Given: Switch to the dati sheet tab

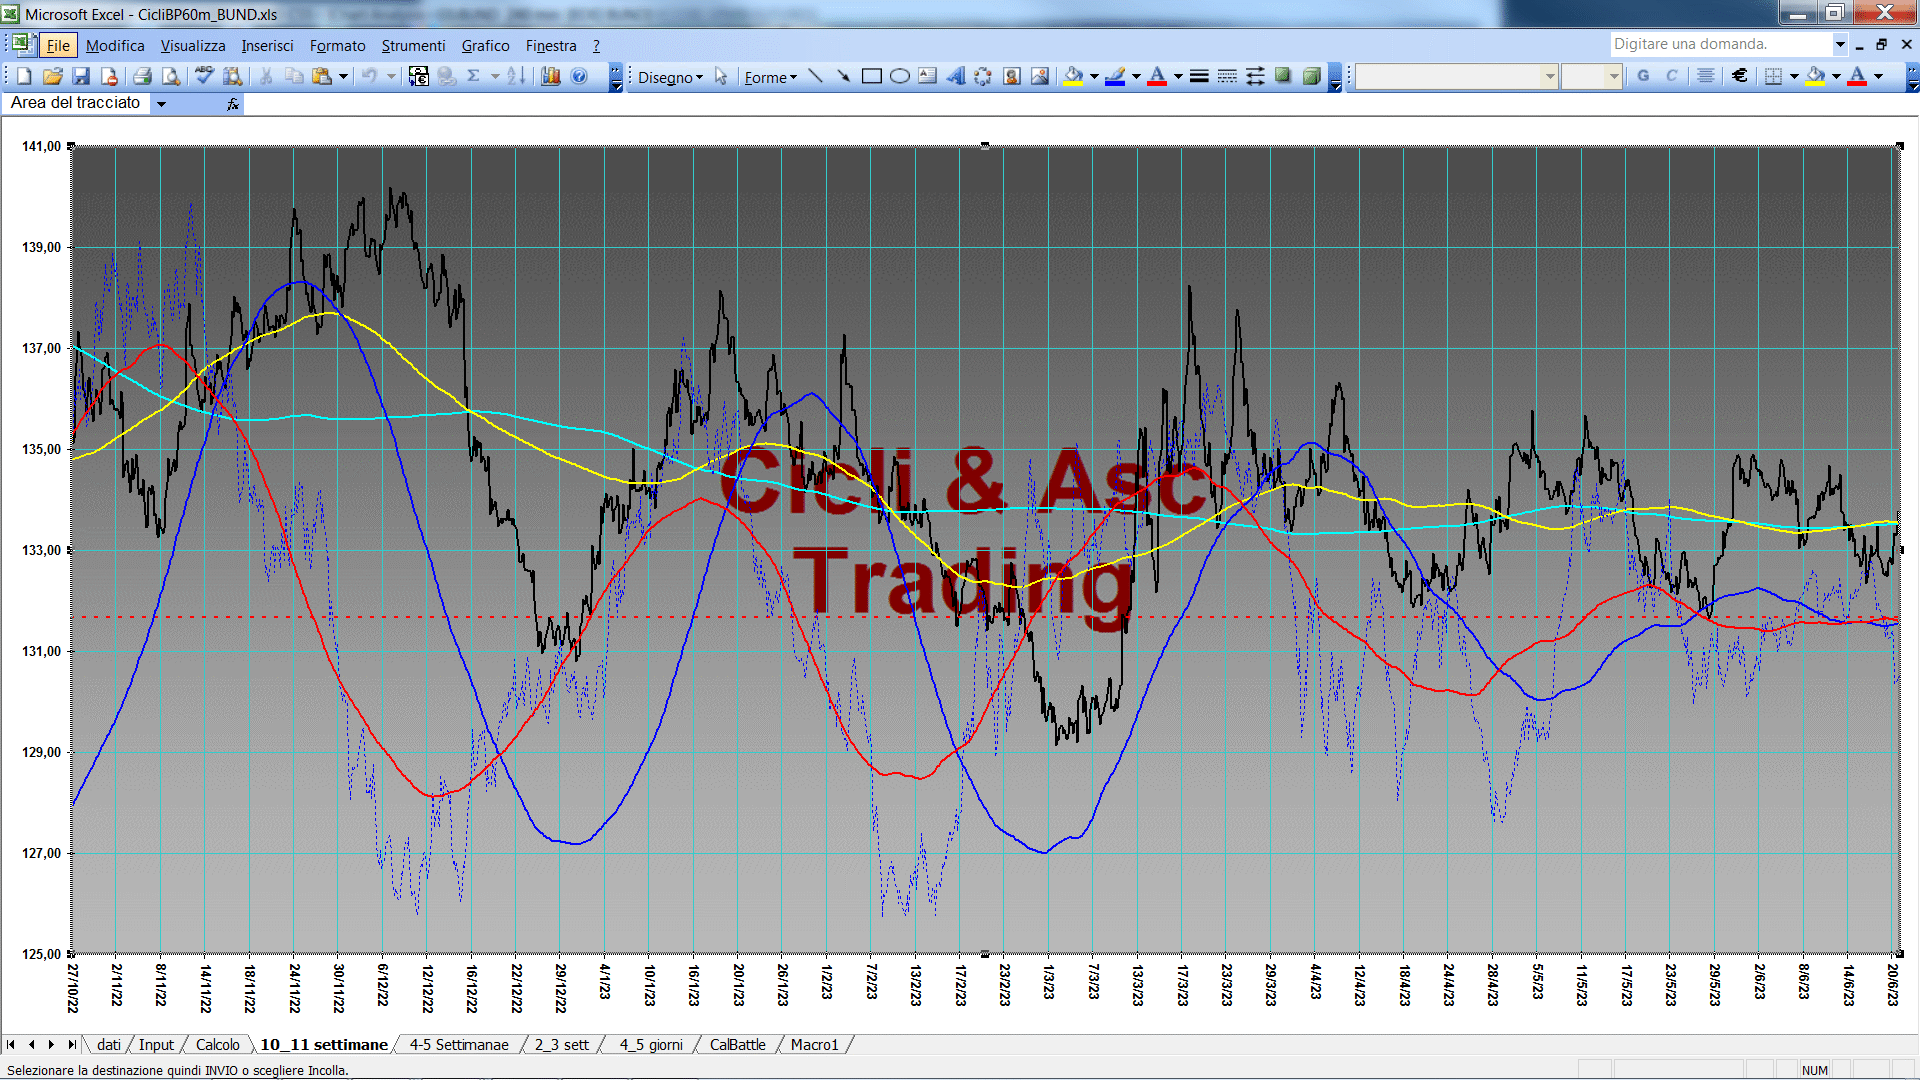Looking at the screenshot, I should coord(108,1044).
